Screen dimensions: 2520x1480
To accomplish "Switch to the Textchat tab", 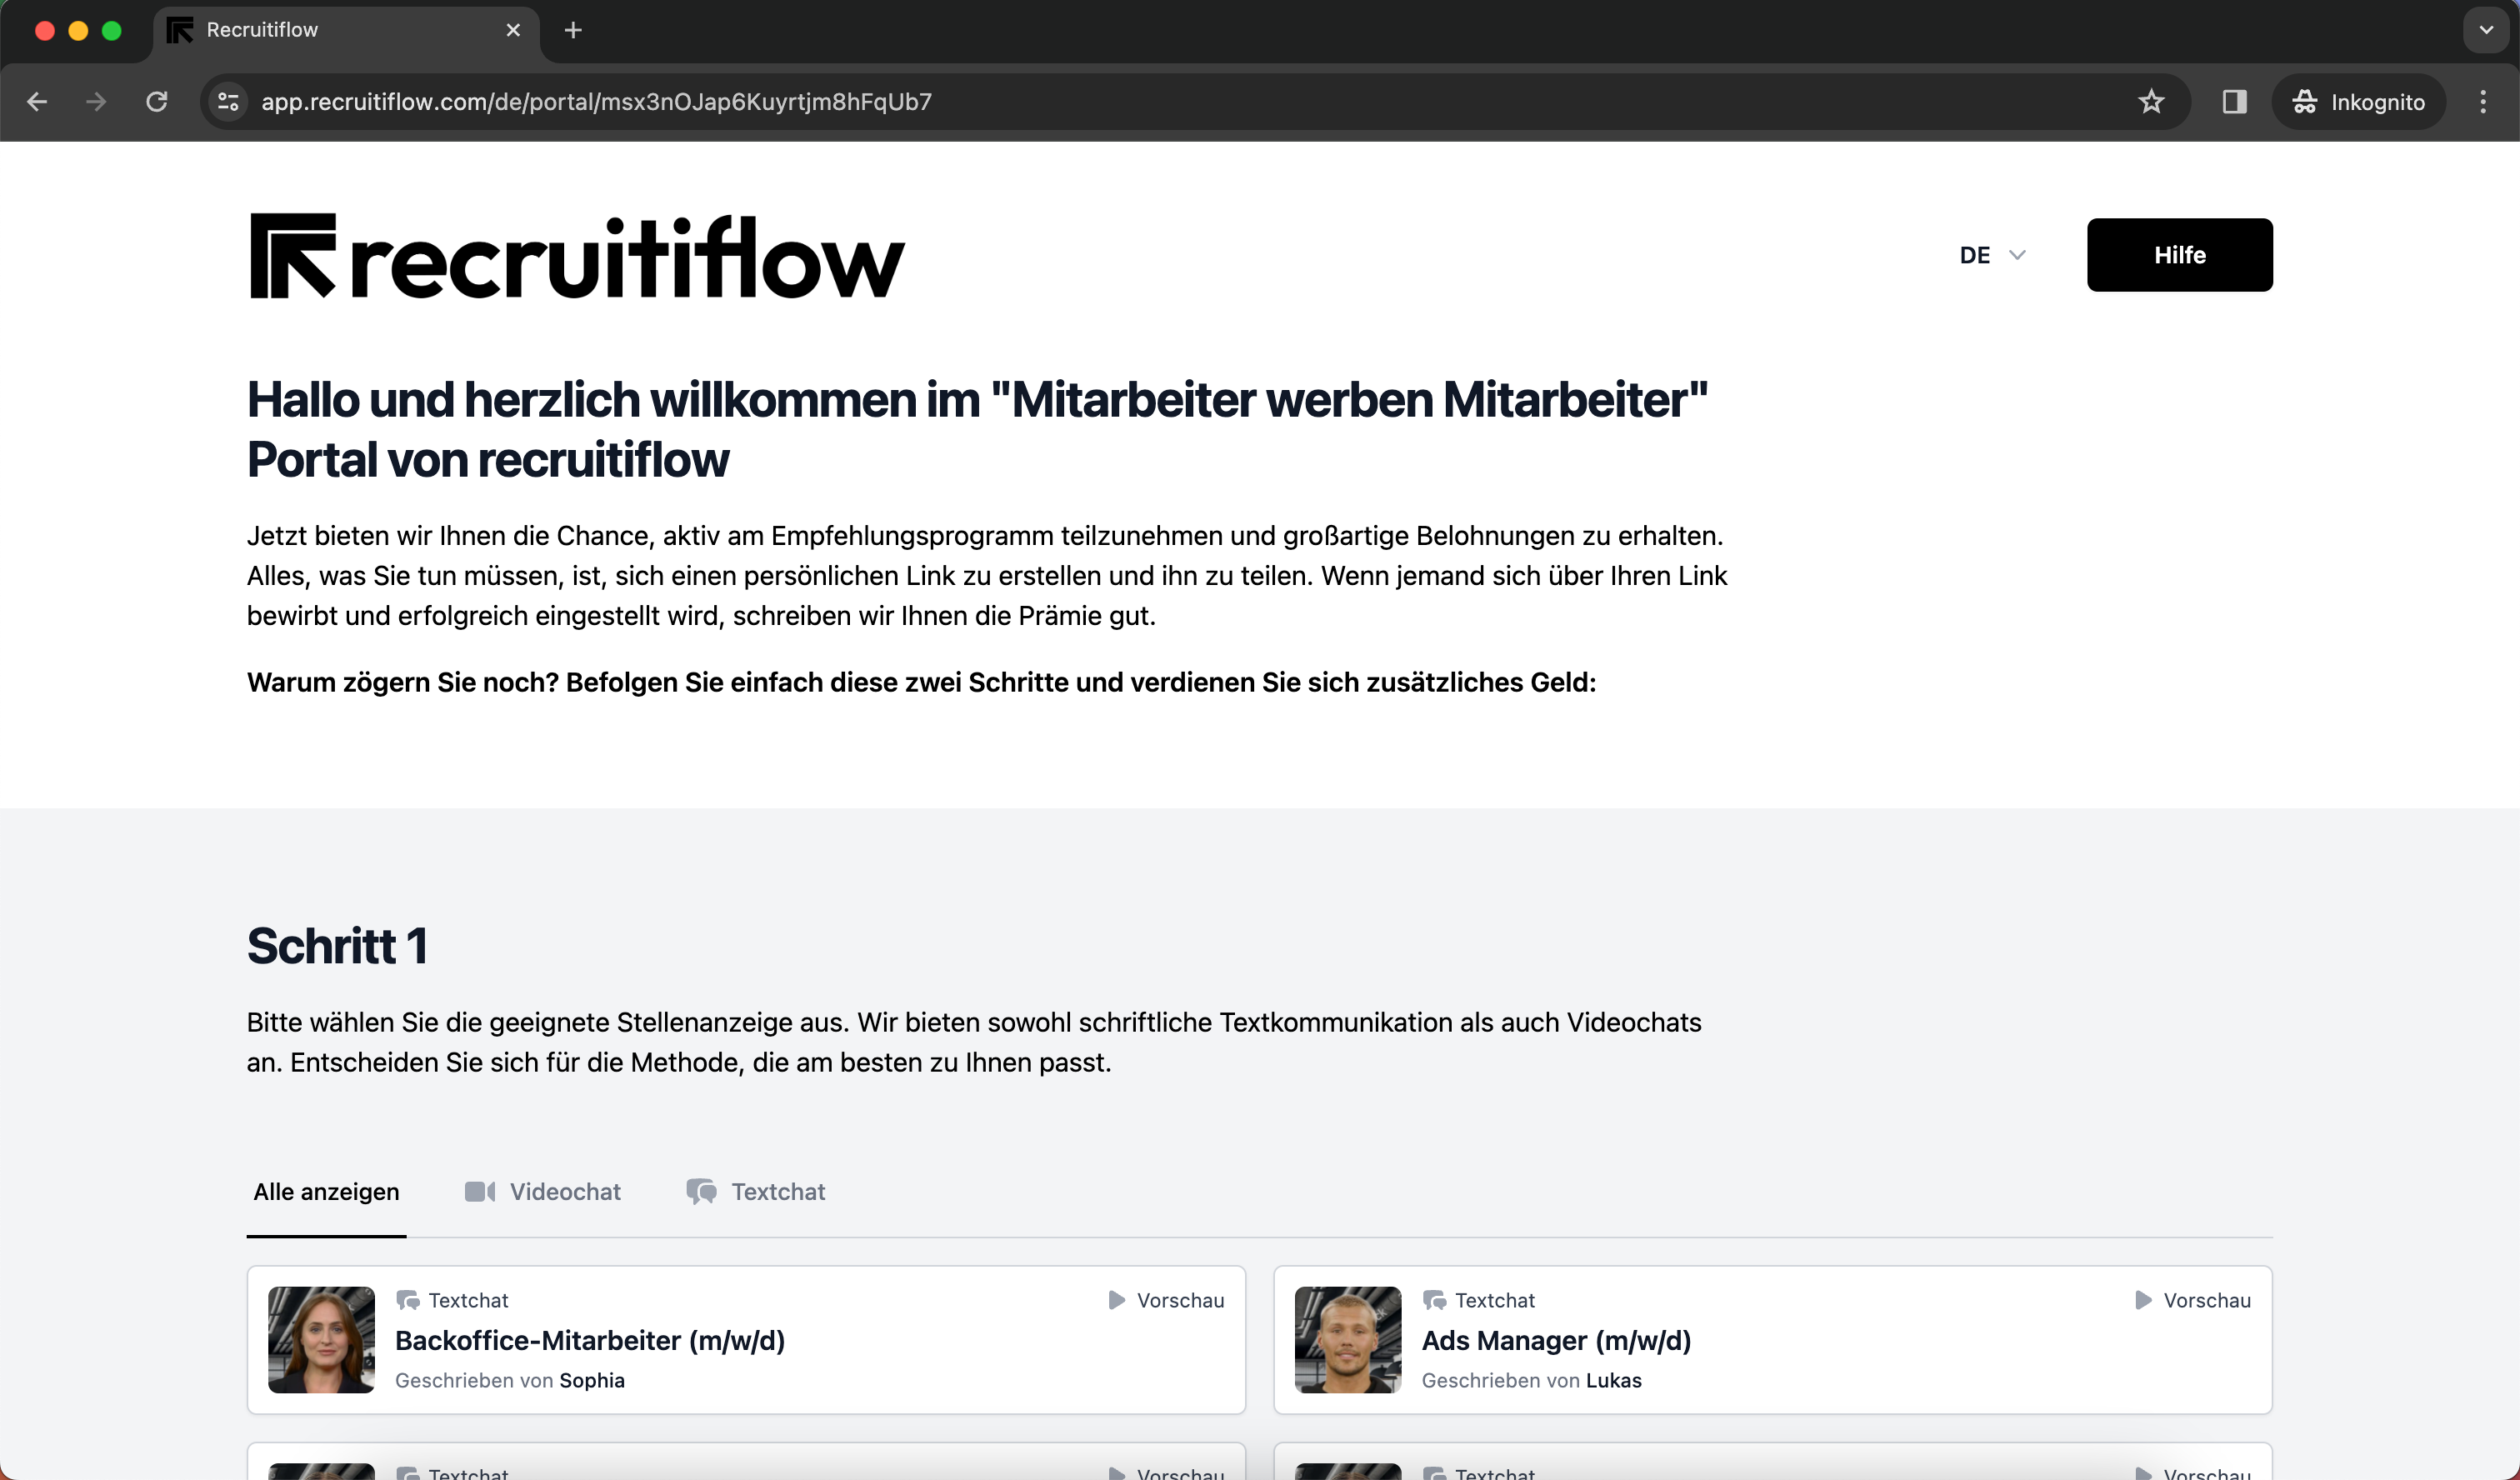I will coord(756,1191).
